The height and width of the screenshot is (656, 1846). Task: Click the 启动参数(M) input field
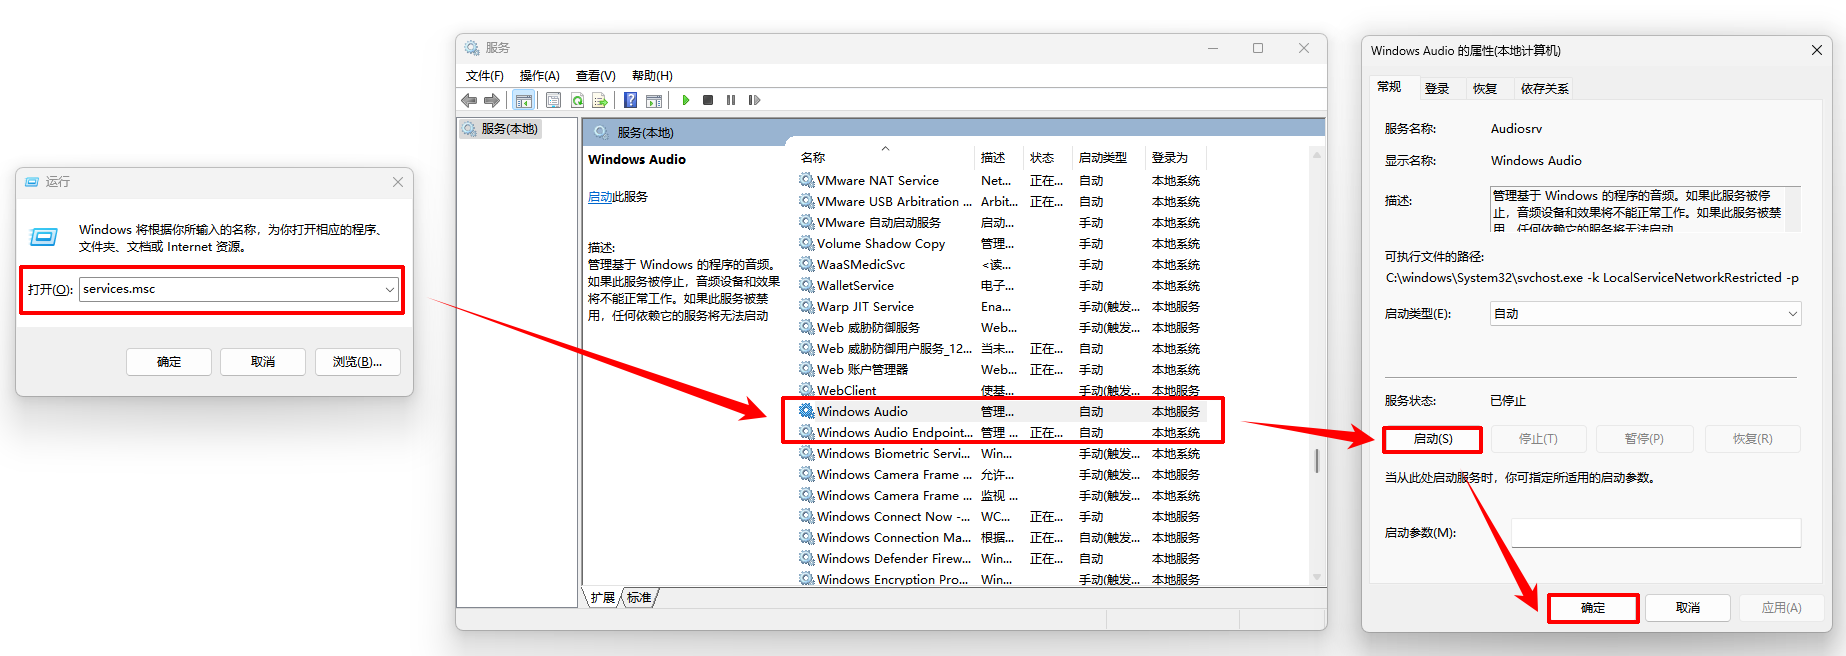tap(1656, 533)
